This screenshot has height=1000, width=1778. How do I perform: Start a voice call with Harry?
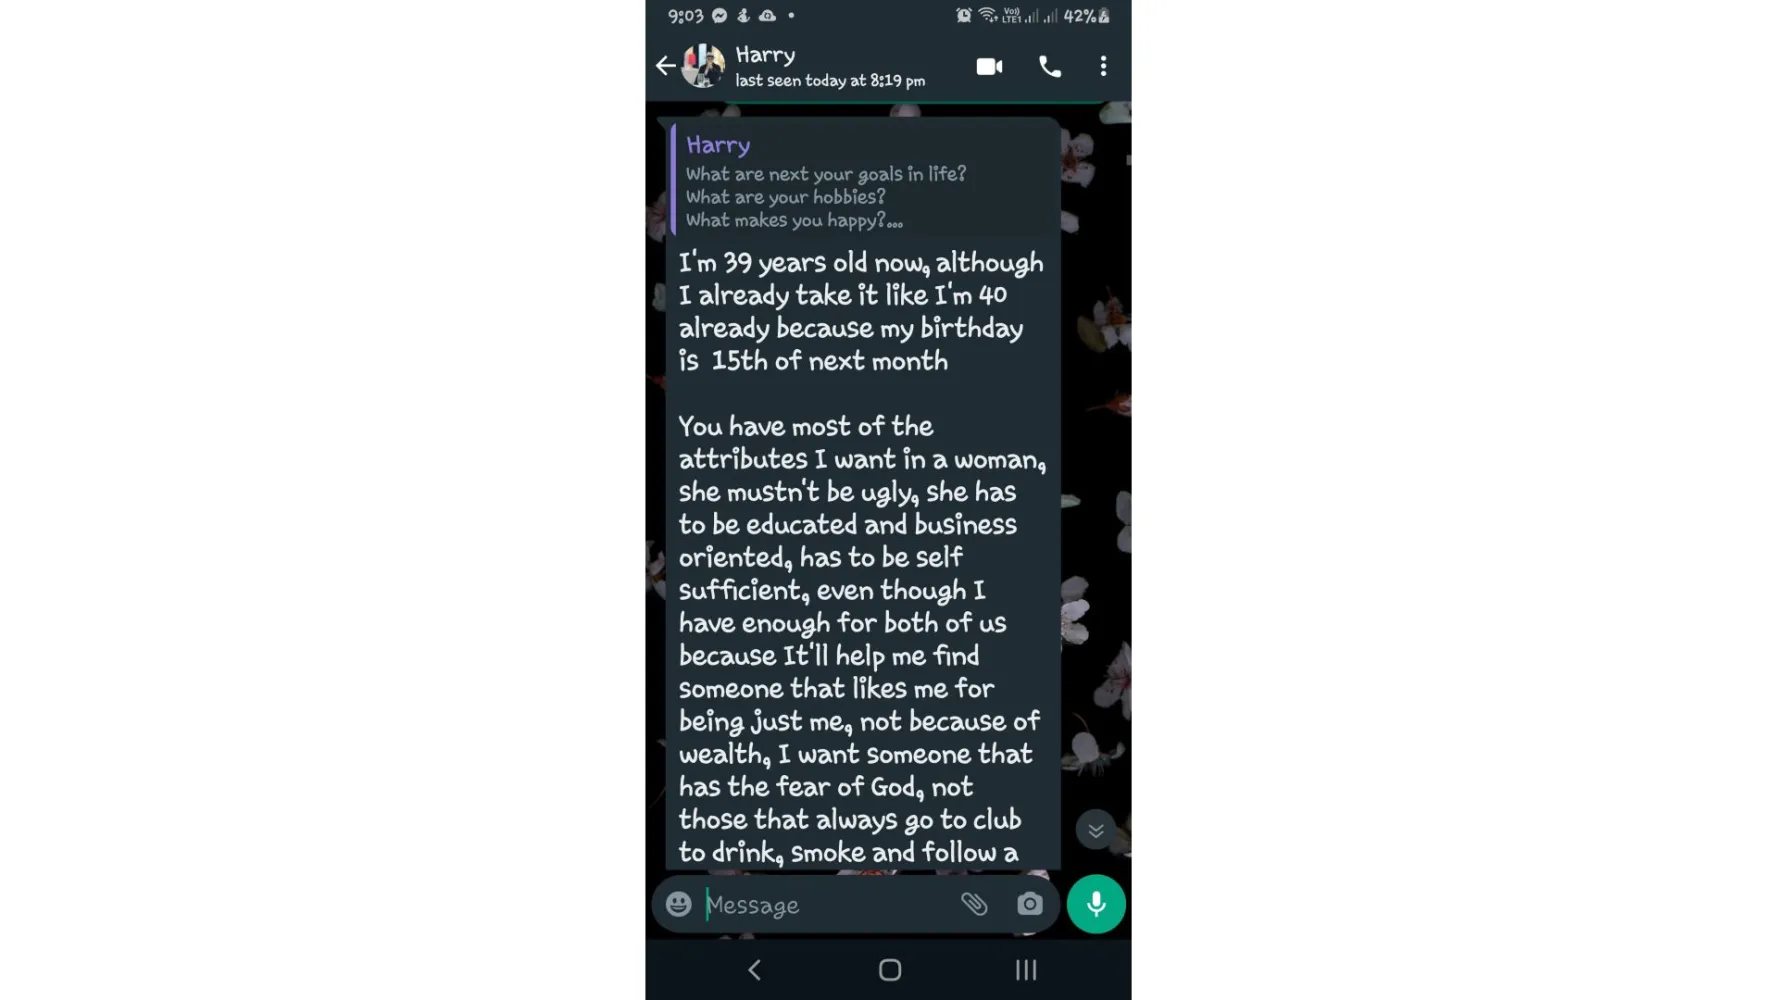click(x=1049, y=66)
